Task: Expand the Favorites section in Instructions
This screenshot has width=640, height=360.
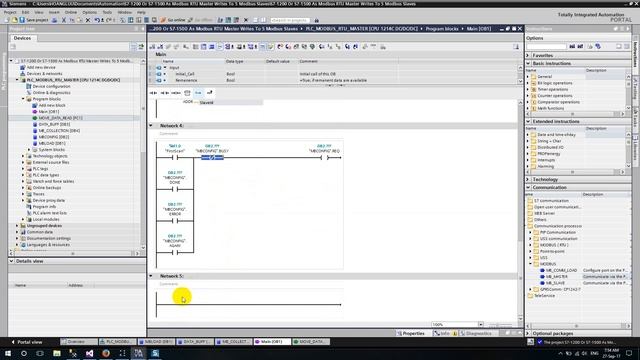Action: 528,56
